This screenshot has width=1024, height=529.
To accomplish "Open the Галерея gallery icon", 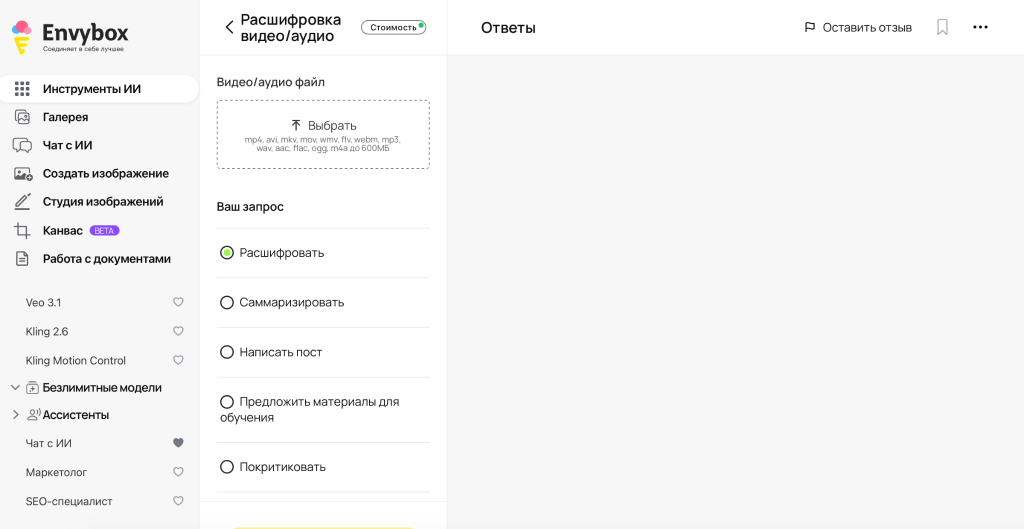I will (22, 118).
